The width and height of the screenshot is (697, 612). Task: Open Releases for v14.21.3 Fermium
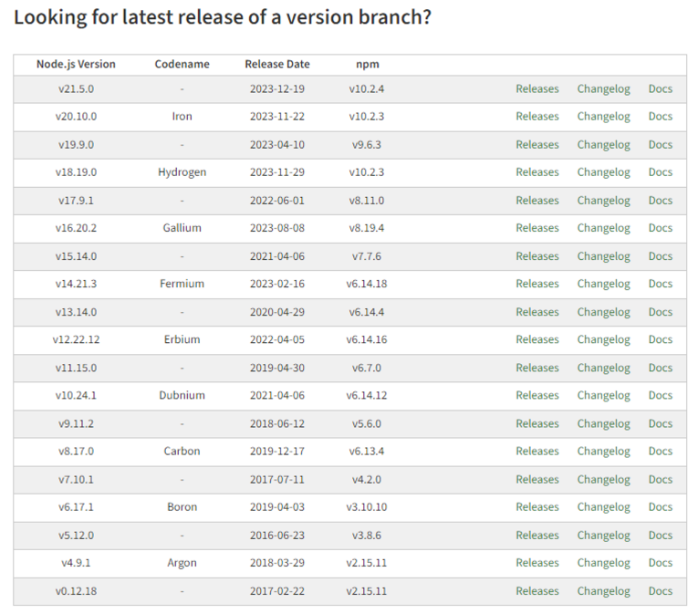(x=537, y=284)
